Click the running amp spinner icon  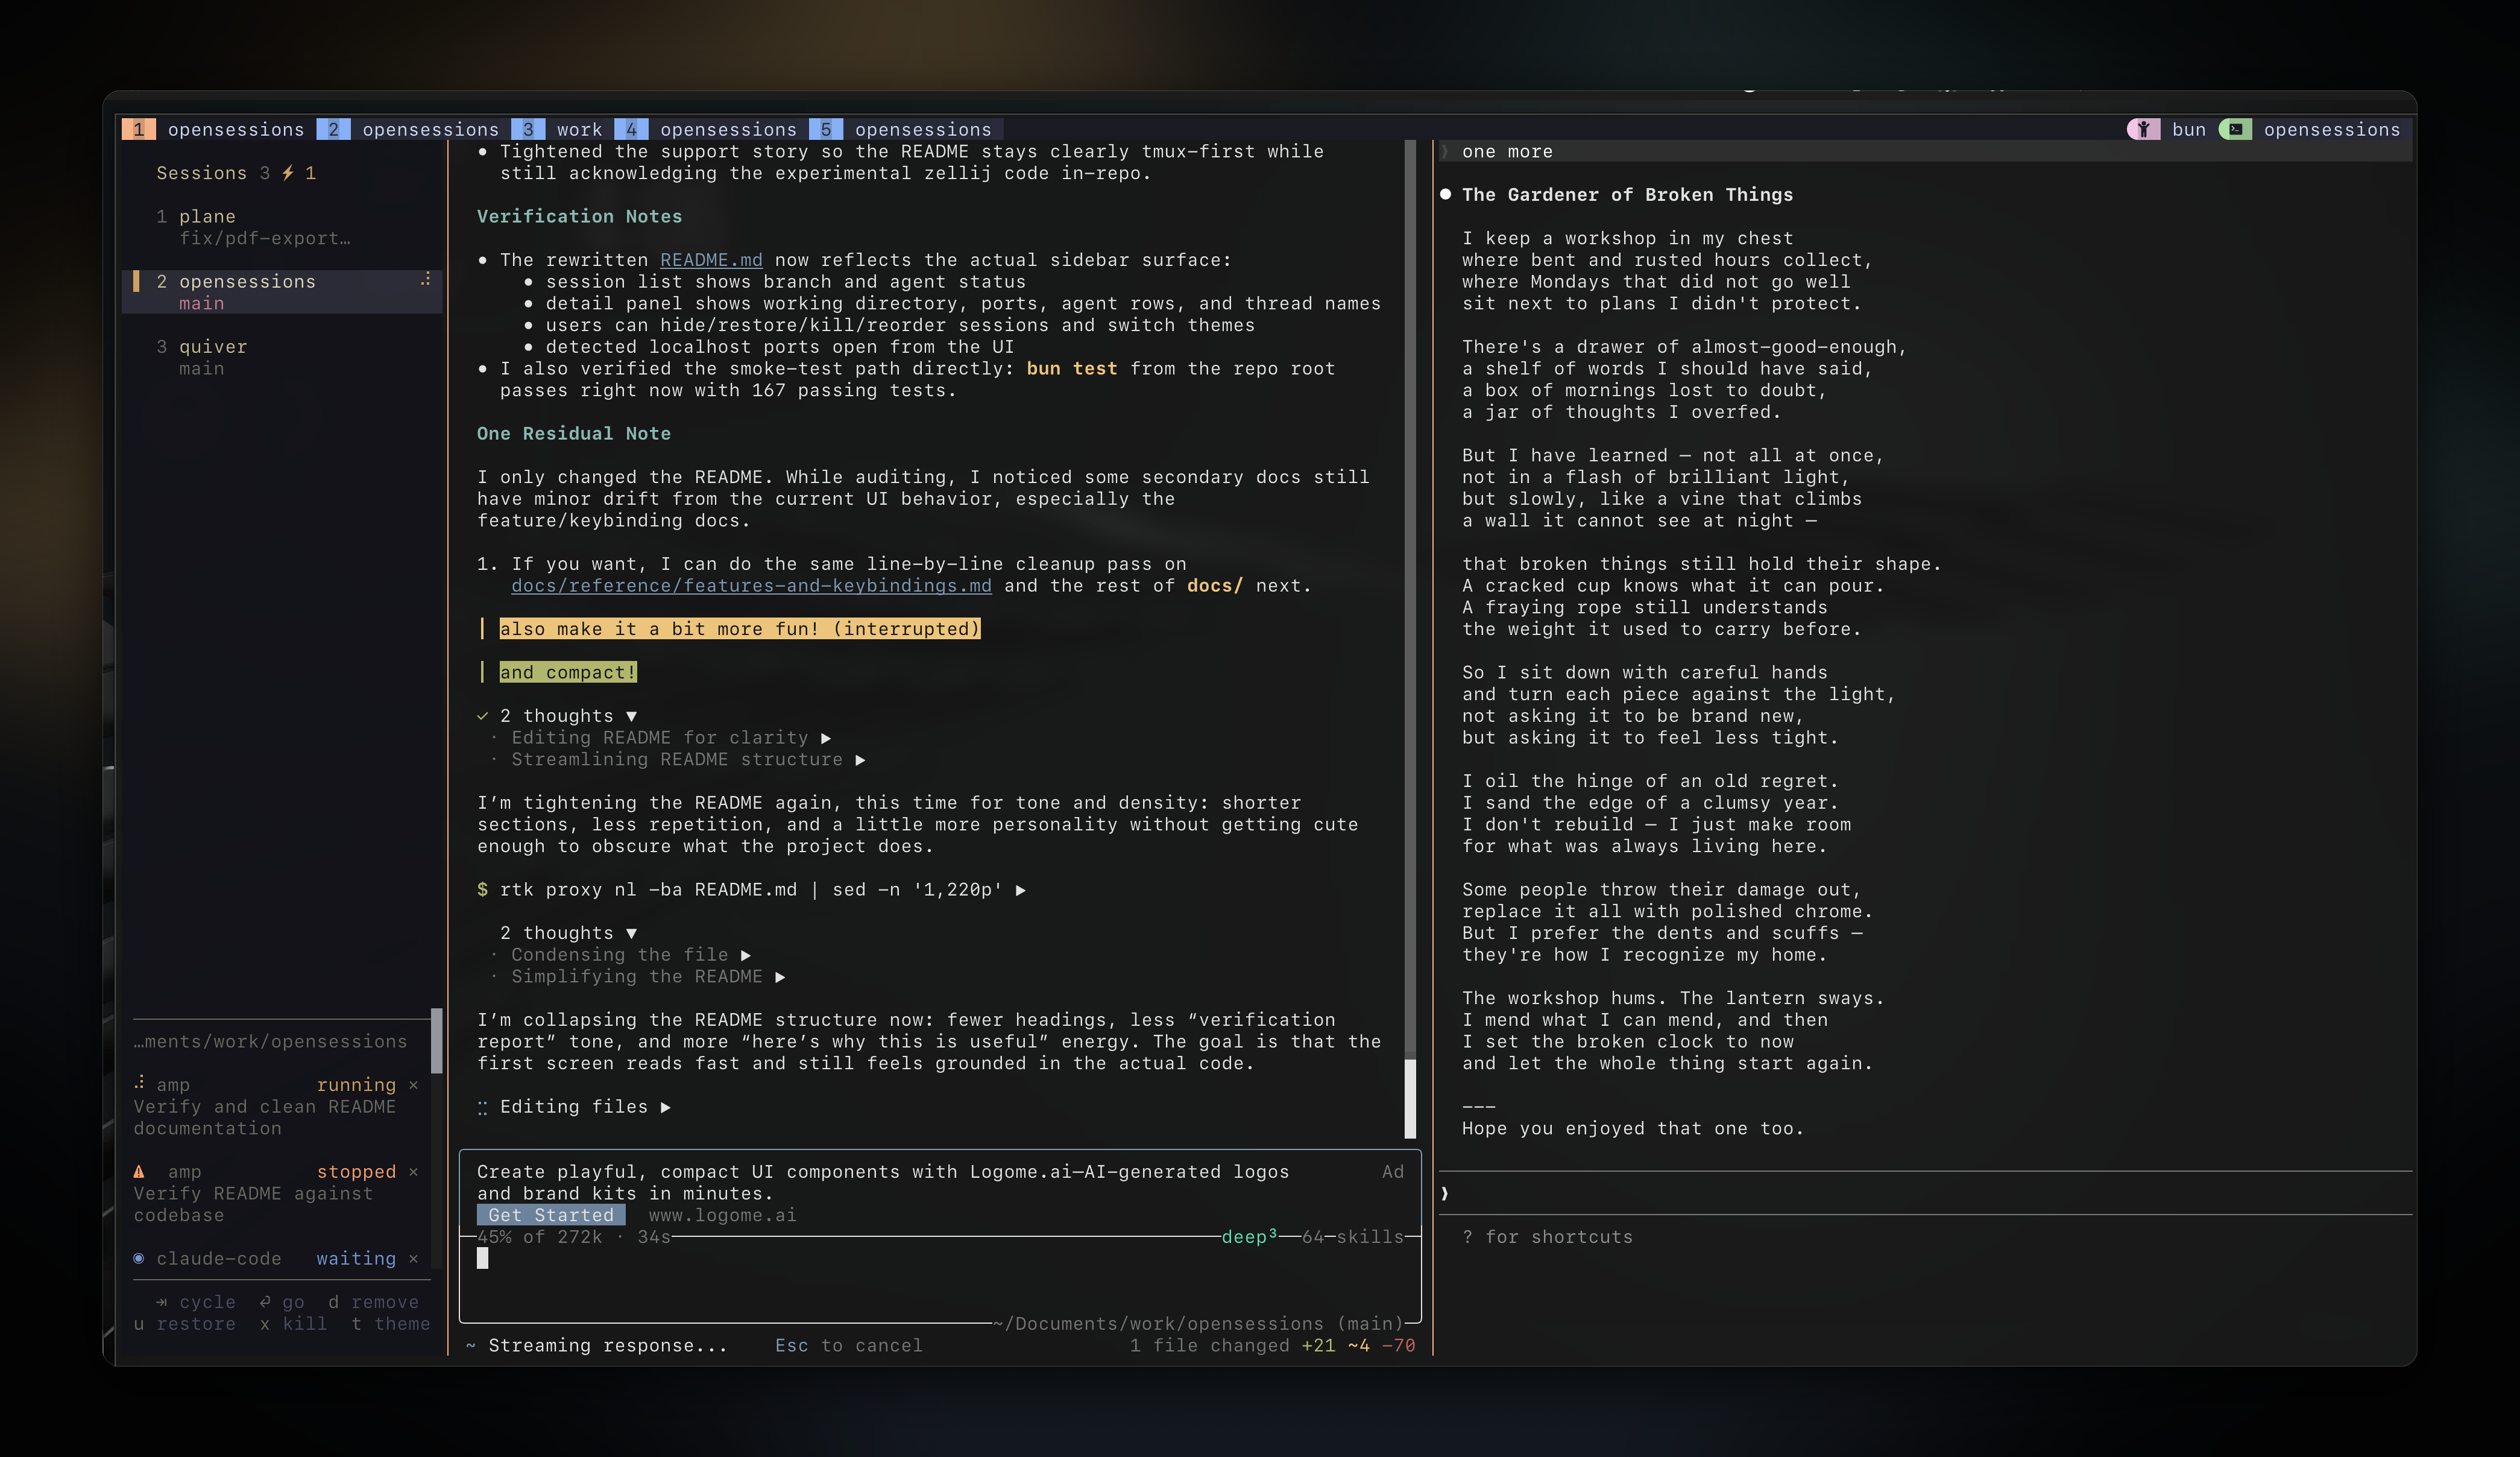[x=139, y=1083]
